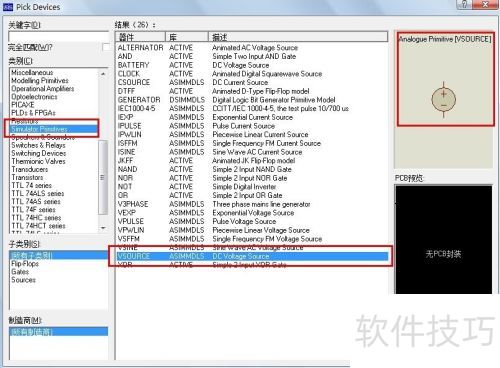Select PLDs & FPGAs category
The height and width of the screenshot is (368, 500).
33,113
